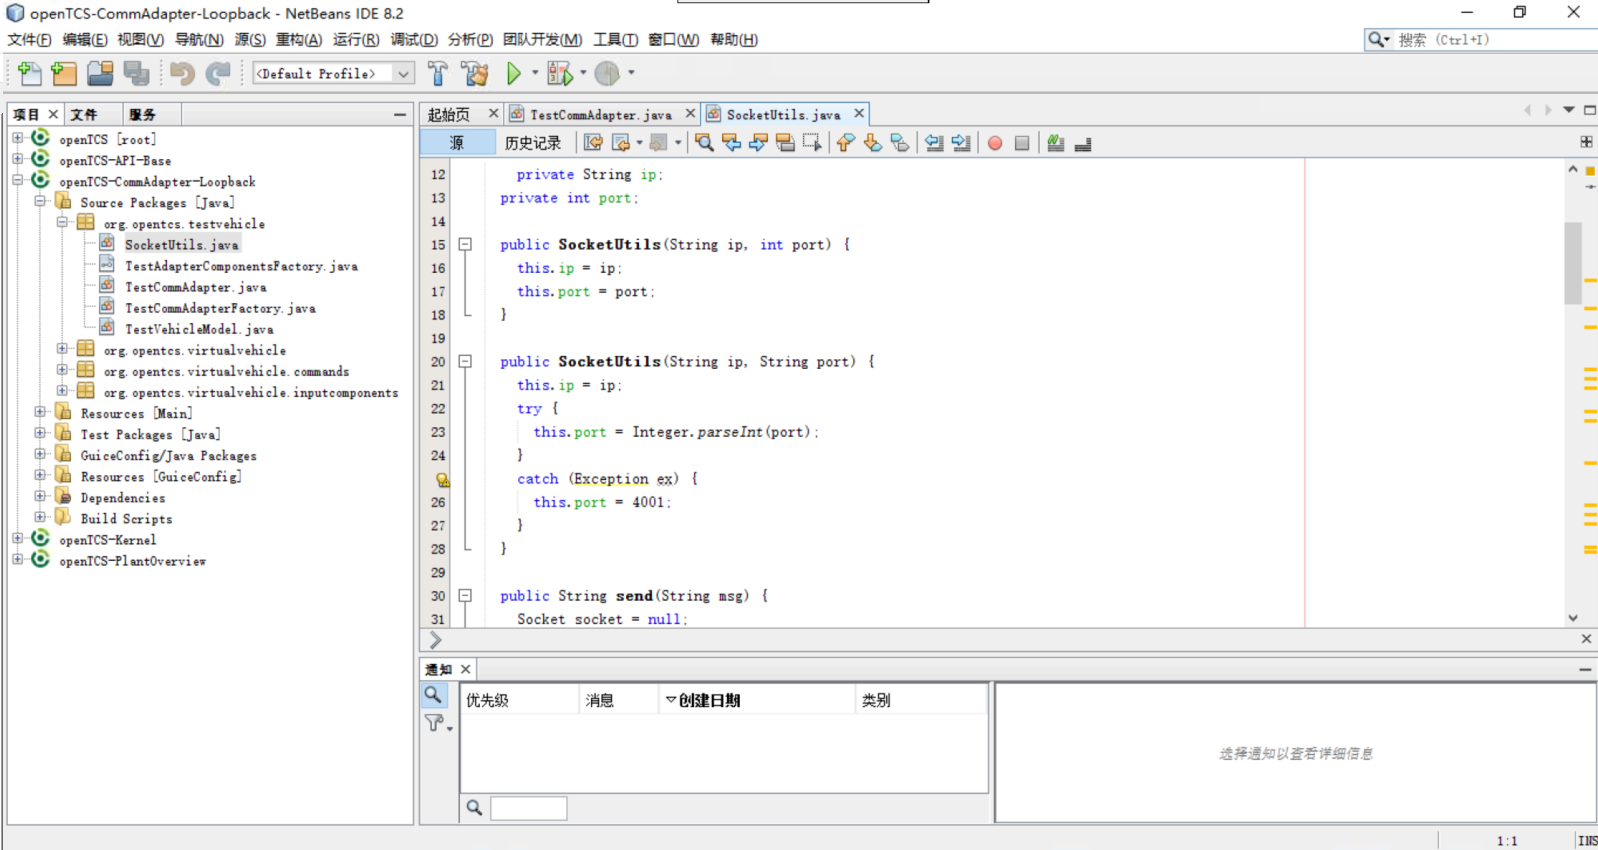1598x850 pixels.
Task: Click Shift Line Left icon
Action: click(x=934, y=143)
